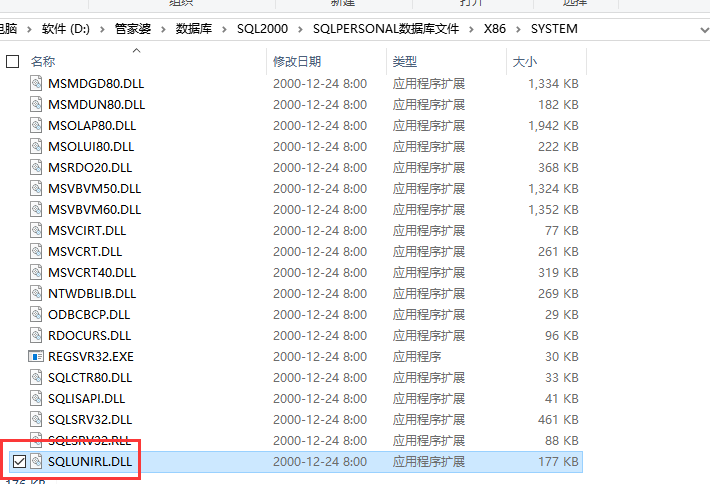
Task: Click the MSVCRT40.DLL file icon
Action: [x=36, y=272]
